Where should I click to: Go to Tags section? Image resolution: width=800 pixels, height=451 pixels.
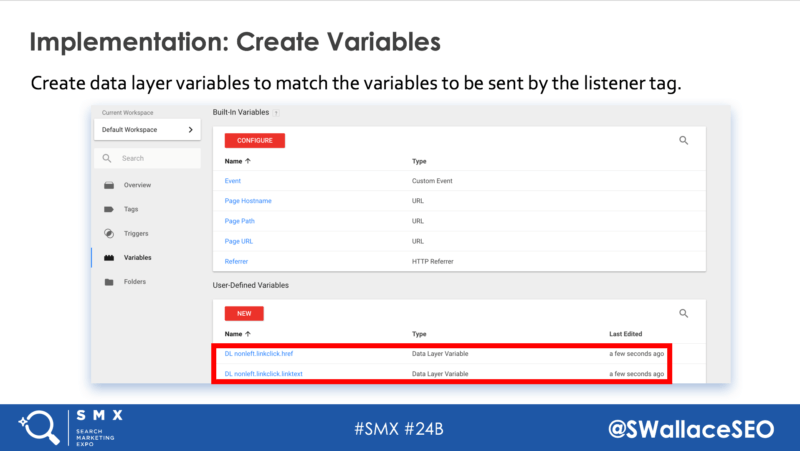(x=131, y=209)
